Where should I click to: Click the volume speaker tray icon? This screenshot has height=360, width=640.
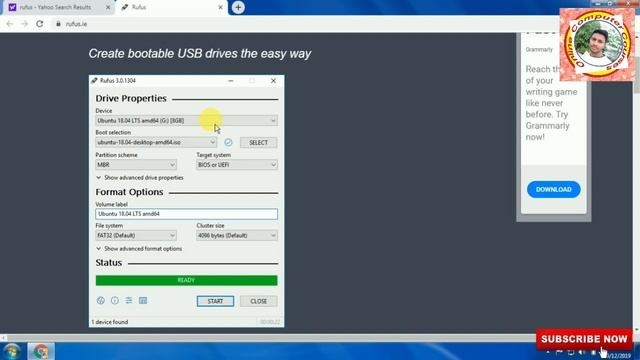582,352
